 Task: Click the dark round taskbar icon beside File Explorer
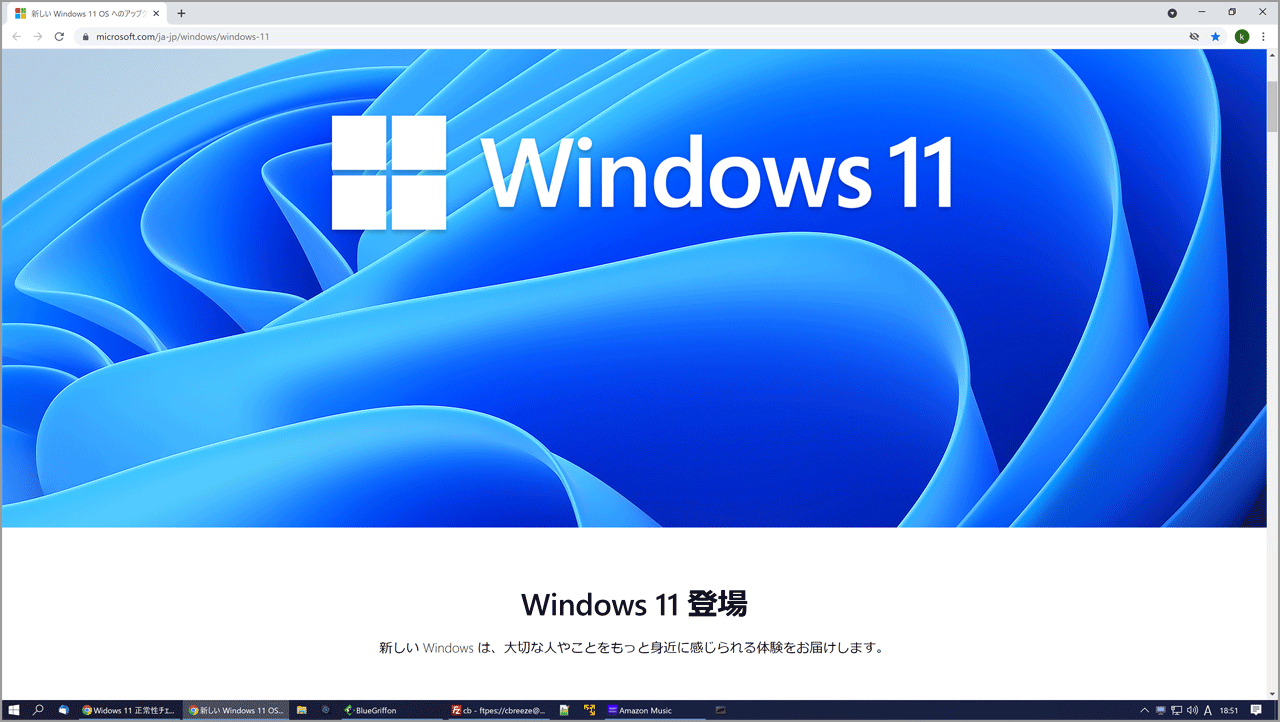(326, 710)
